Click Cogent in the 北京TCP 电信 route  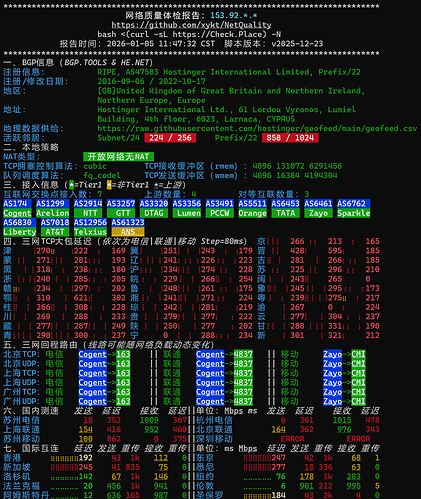coord(93,354)
